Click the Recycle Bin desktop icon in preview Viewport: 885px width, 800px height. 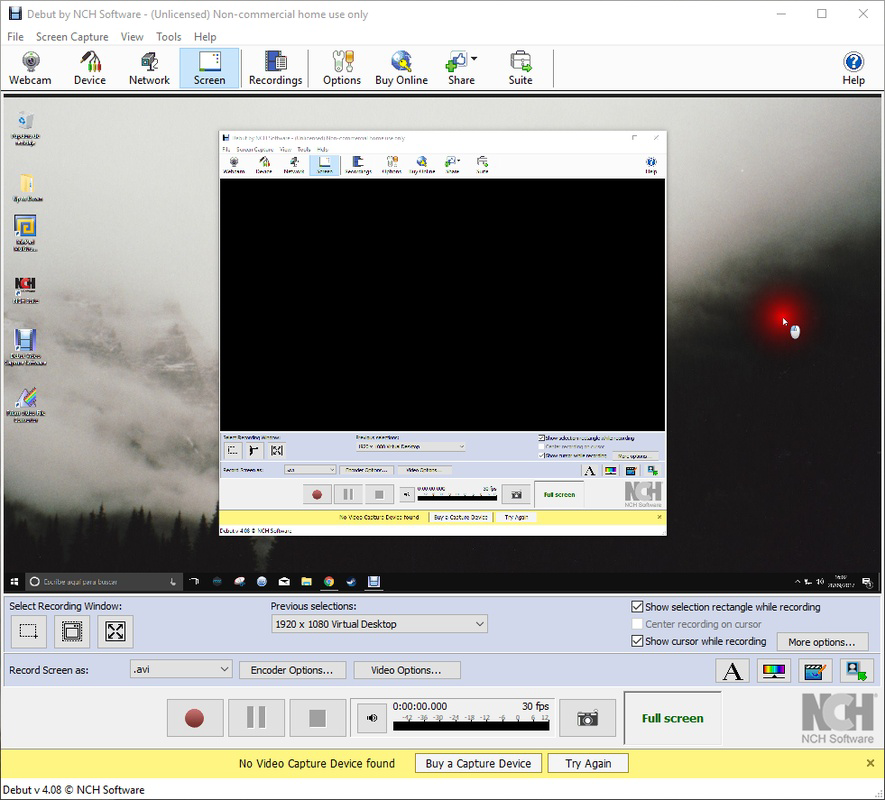point(25,128)
